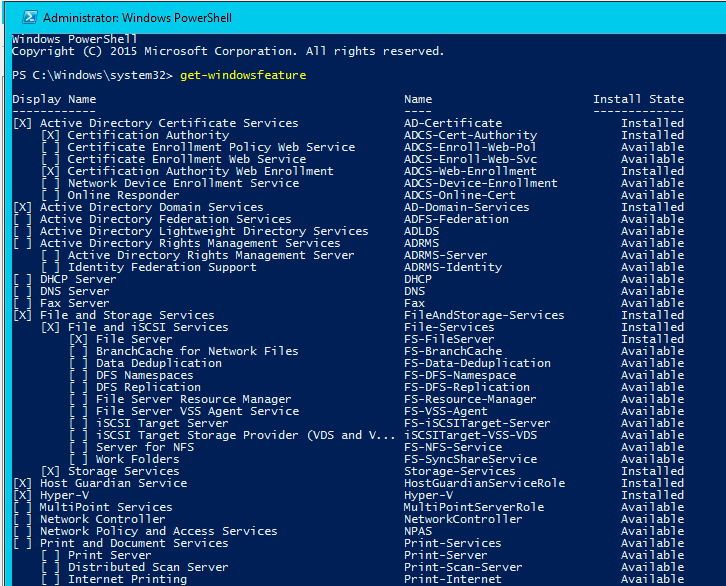
Task: Click the 'FS-Data-Deduplication' feature name
Action: click(x=477, y=363)
